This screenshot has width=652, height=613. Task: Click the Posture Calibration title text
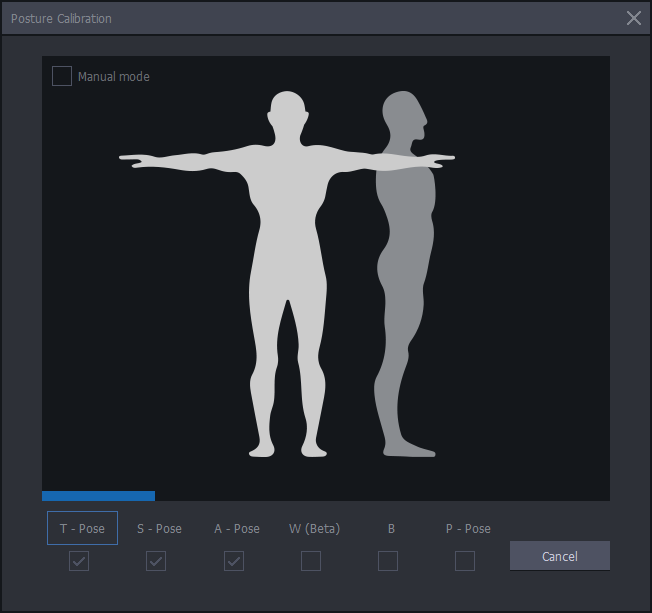(61, 19)
